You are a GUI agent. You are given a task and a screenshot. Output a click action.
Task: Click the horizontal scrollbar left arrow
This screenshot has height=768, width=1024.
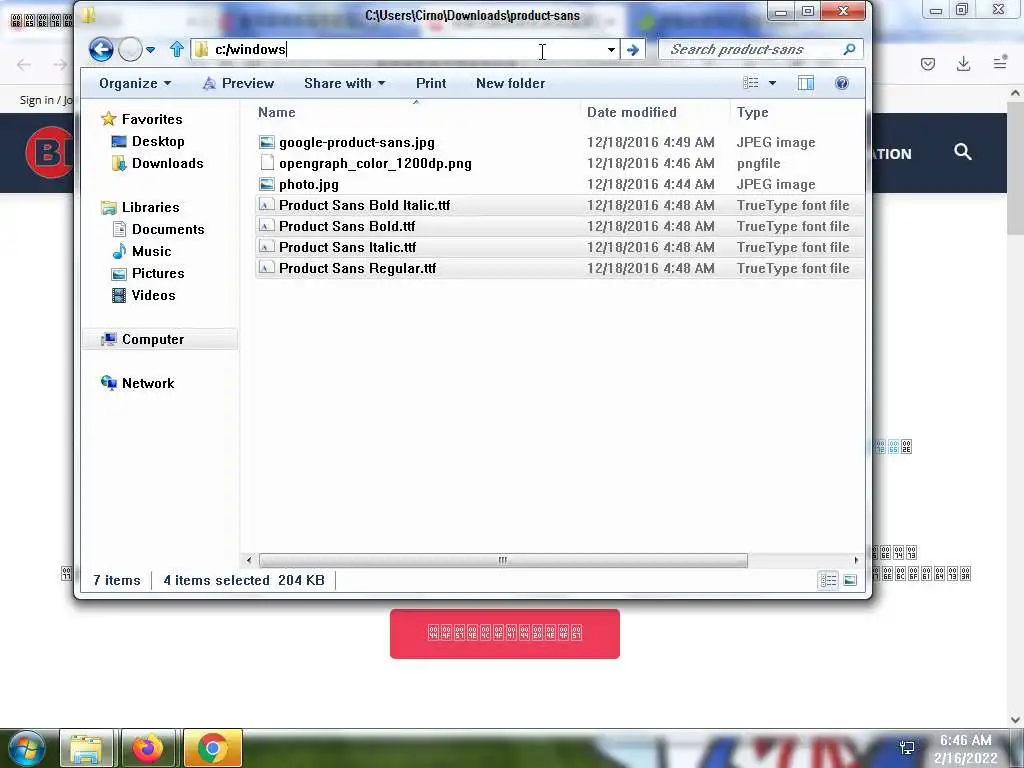click(x=249, y=560)
